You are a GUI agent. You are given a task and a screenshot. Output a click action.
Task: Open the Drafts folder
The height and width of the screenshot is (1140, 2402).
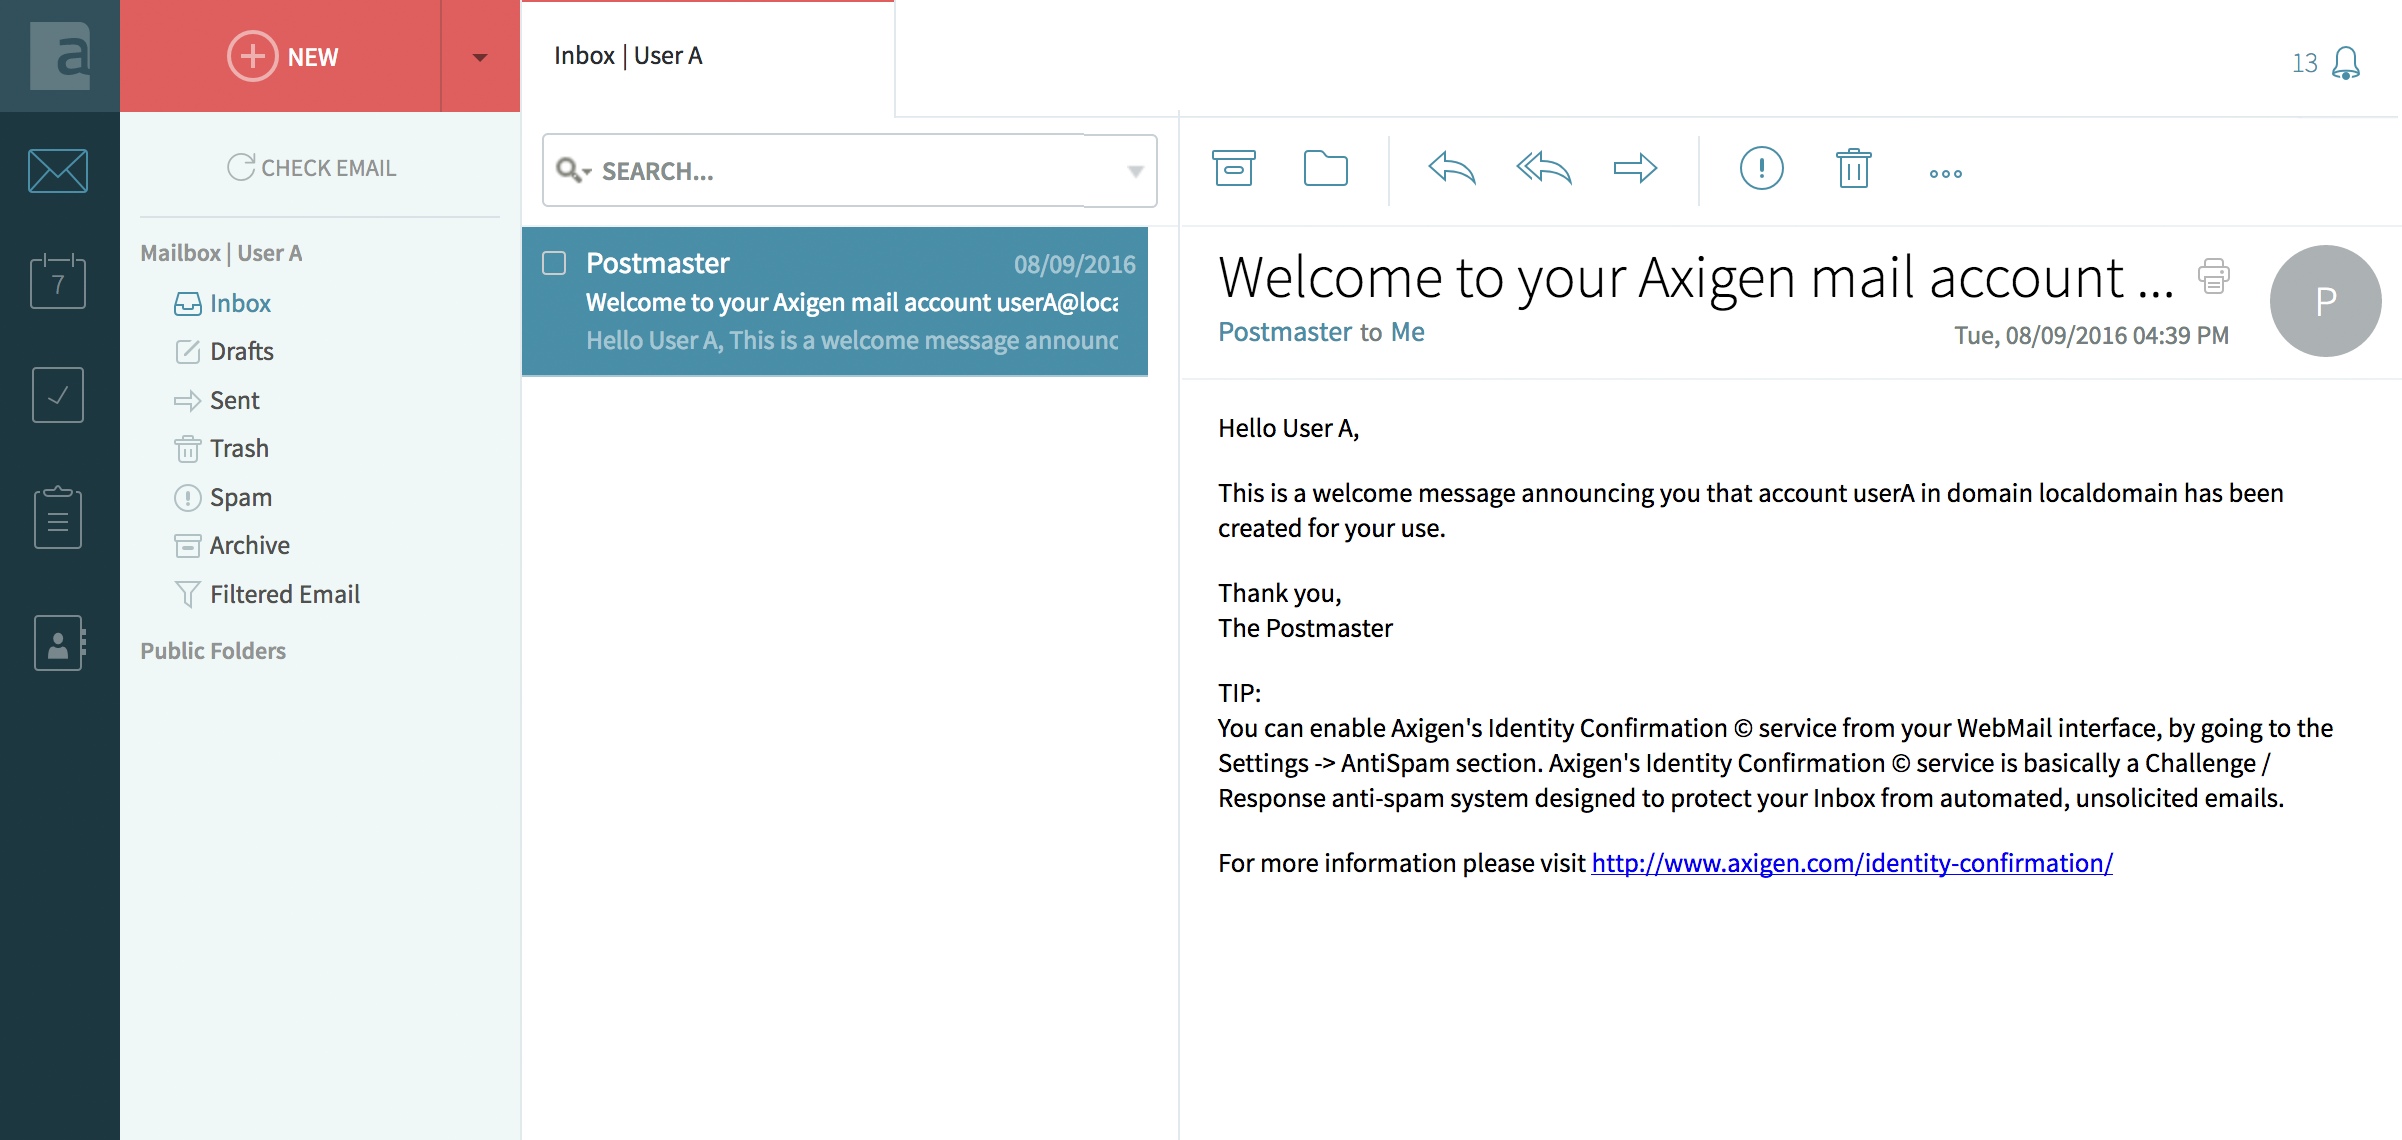[241, 352]
